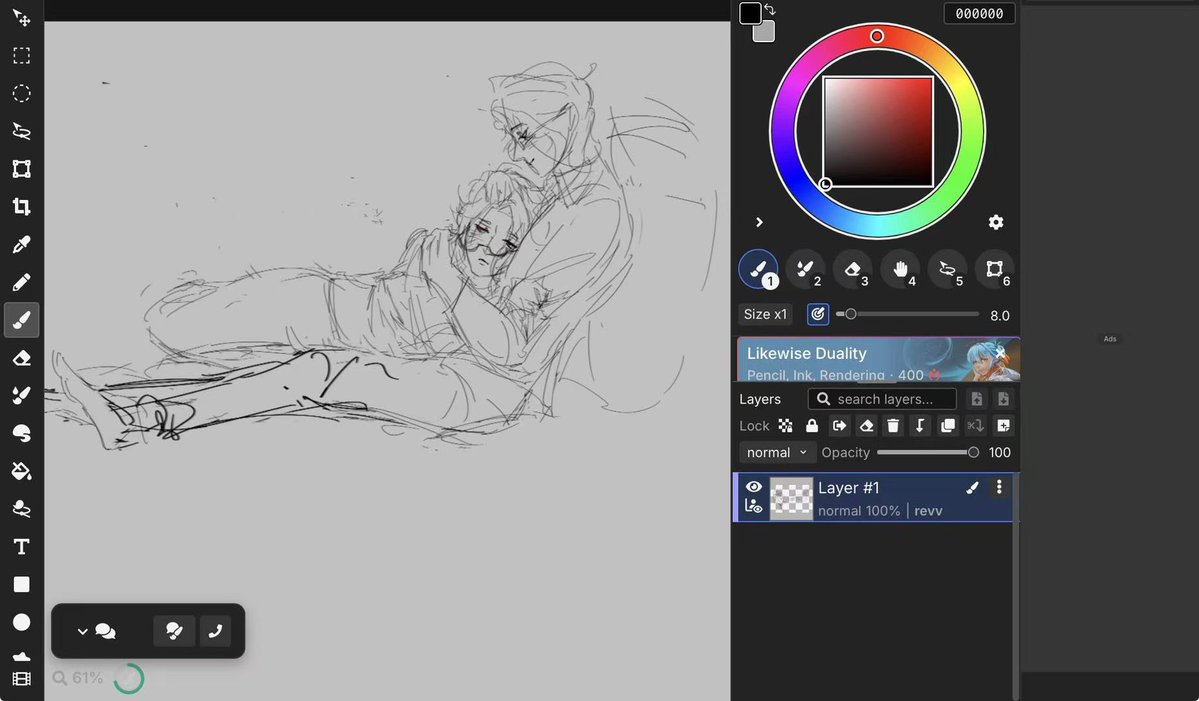Choose the rectangular selection tool
The height and width of the screenshot is (701, 1199).
click(x=21, y=56)
